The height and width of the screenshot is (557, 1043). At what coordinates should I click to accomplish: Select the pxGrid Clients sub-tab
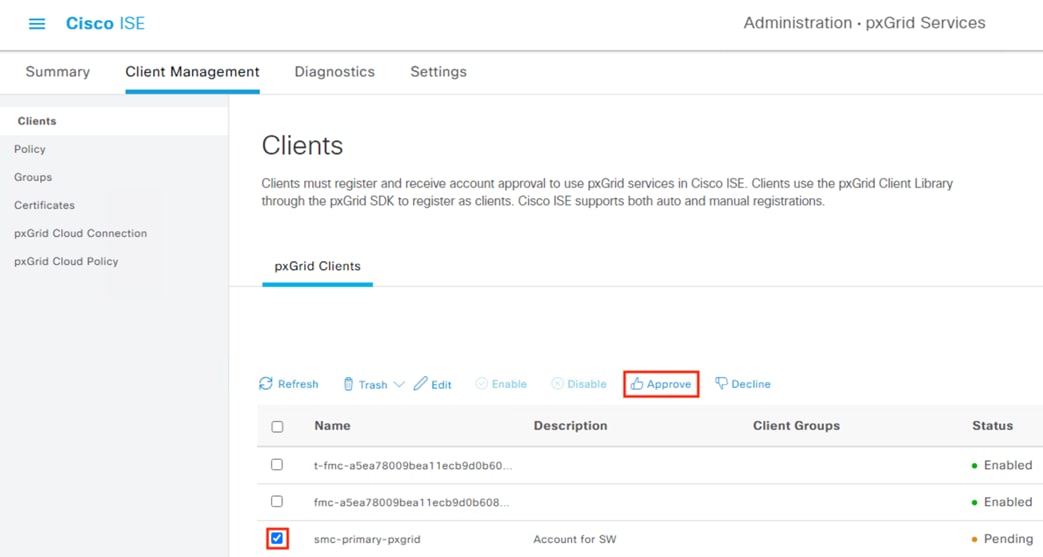pos(317,266)
